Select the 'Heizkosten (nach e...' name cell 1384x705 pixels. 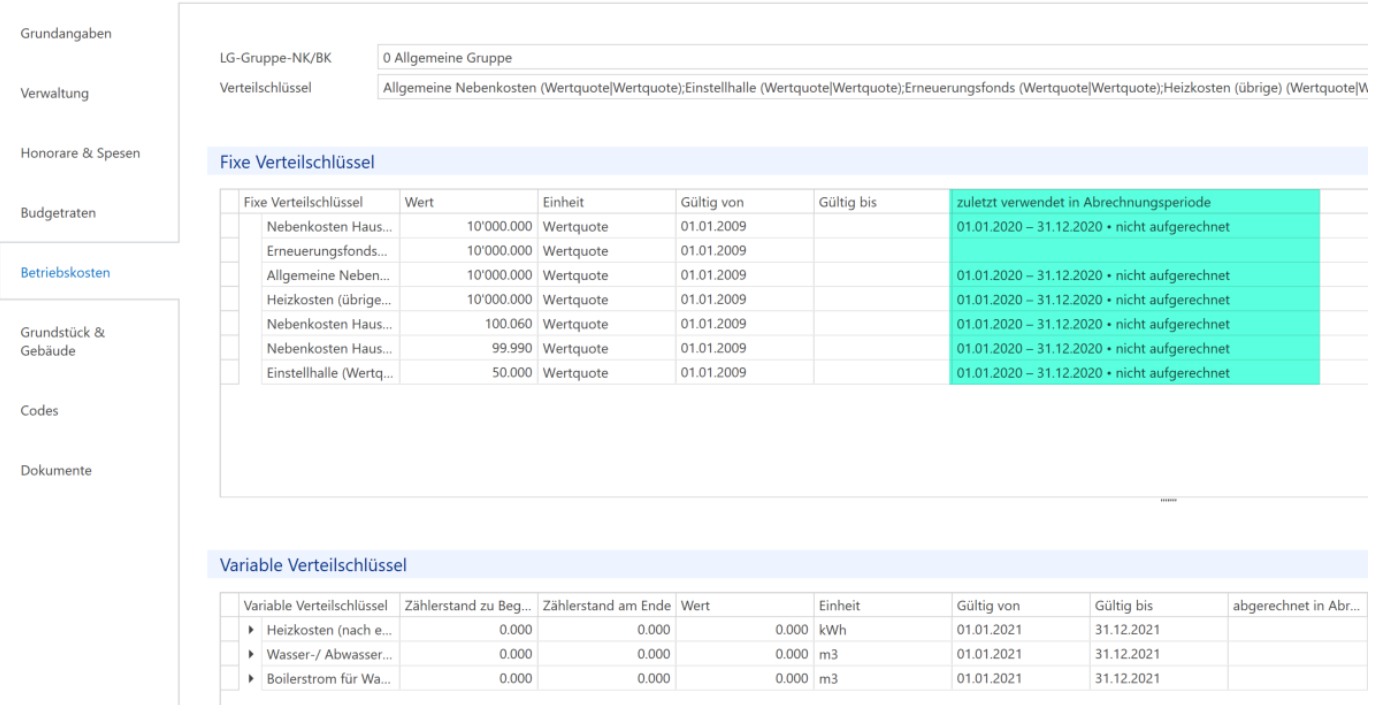coord(329,630)
